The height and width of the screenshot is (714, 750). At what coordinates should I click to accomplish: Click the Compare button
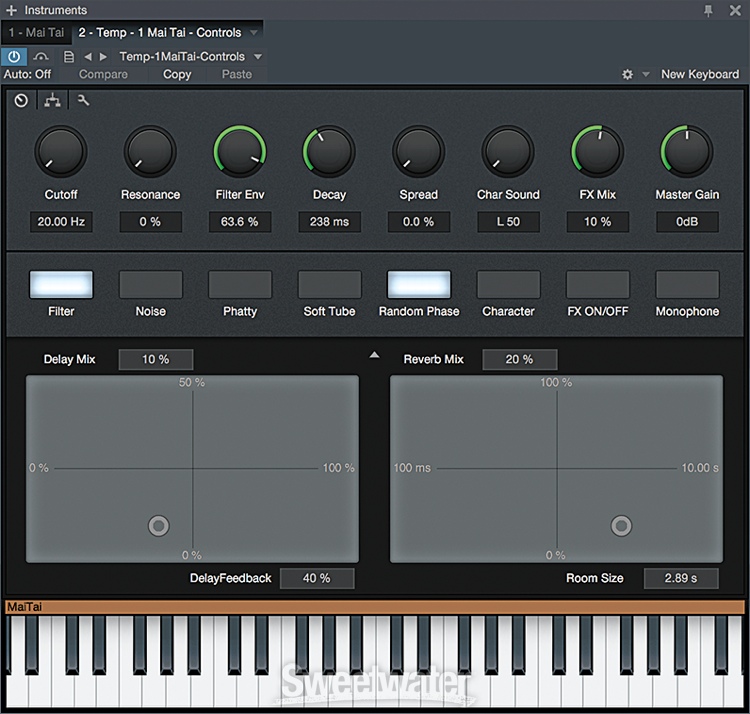[x=103, y=75]
